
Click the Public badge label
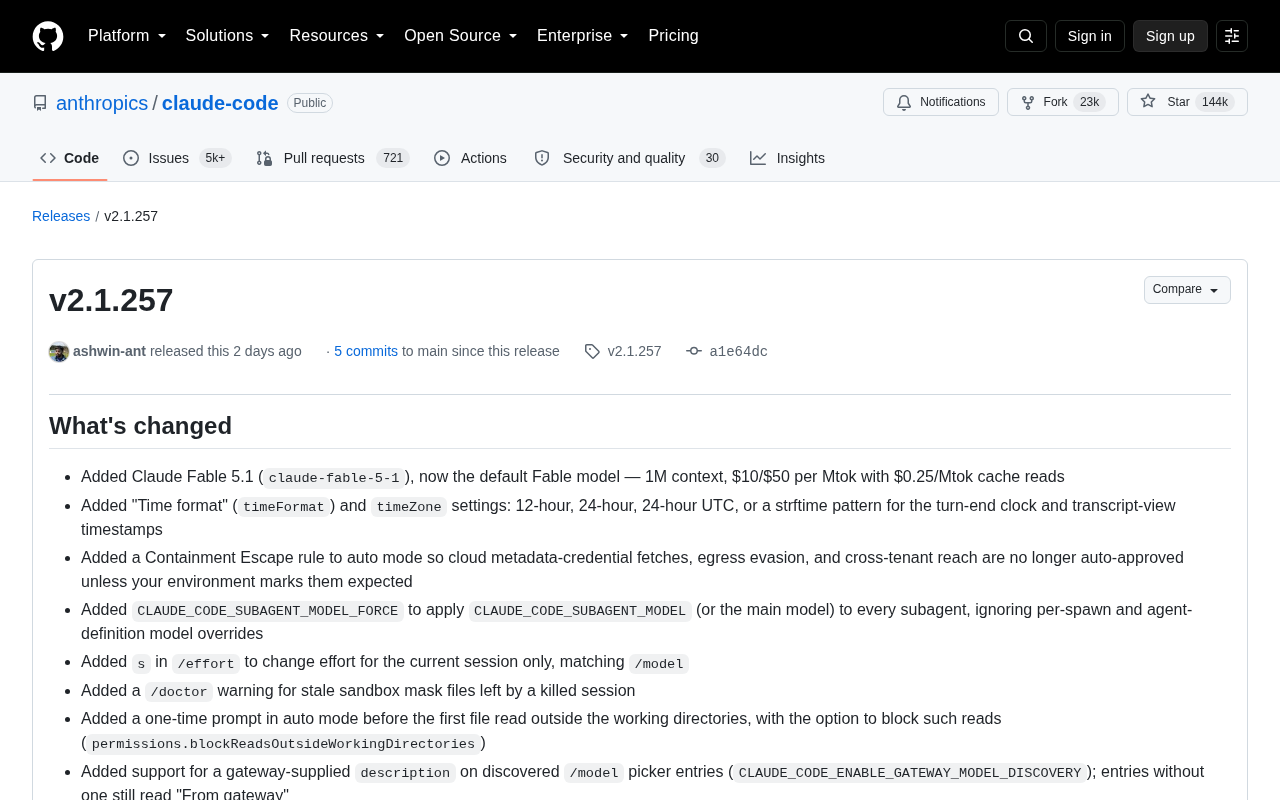pyautogui.click(x=310, y=103)
